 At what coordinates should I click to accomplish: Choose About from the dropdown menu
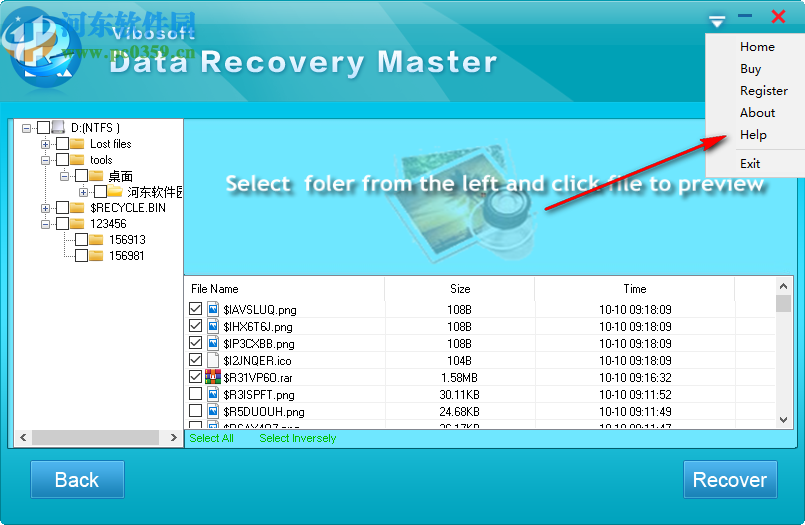757,113
